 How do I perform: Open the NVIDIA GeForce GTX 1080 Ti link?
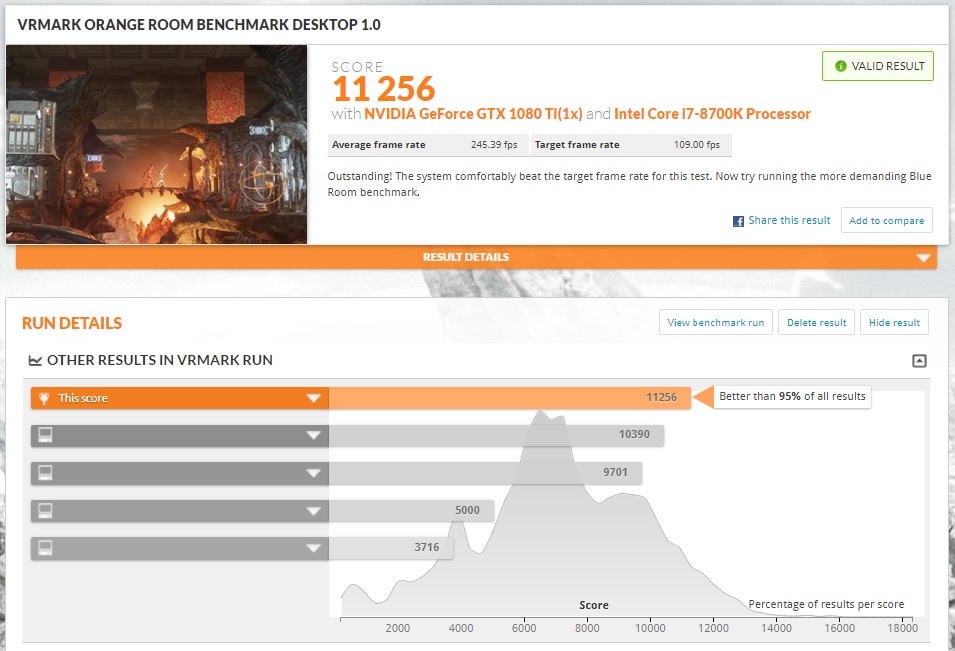pyautogui.click(x=473, y=114)
